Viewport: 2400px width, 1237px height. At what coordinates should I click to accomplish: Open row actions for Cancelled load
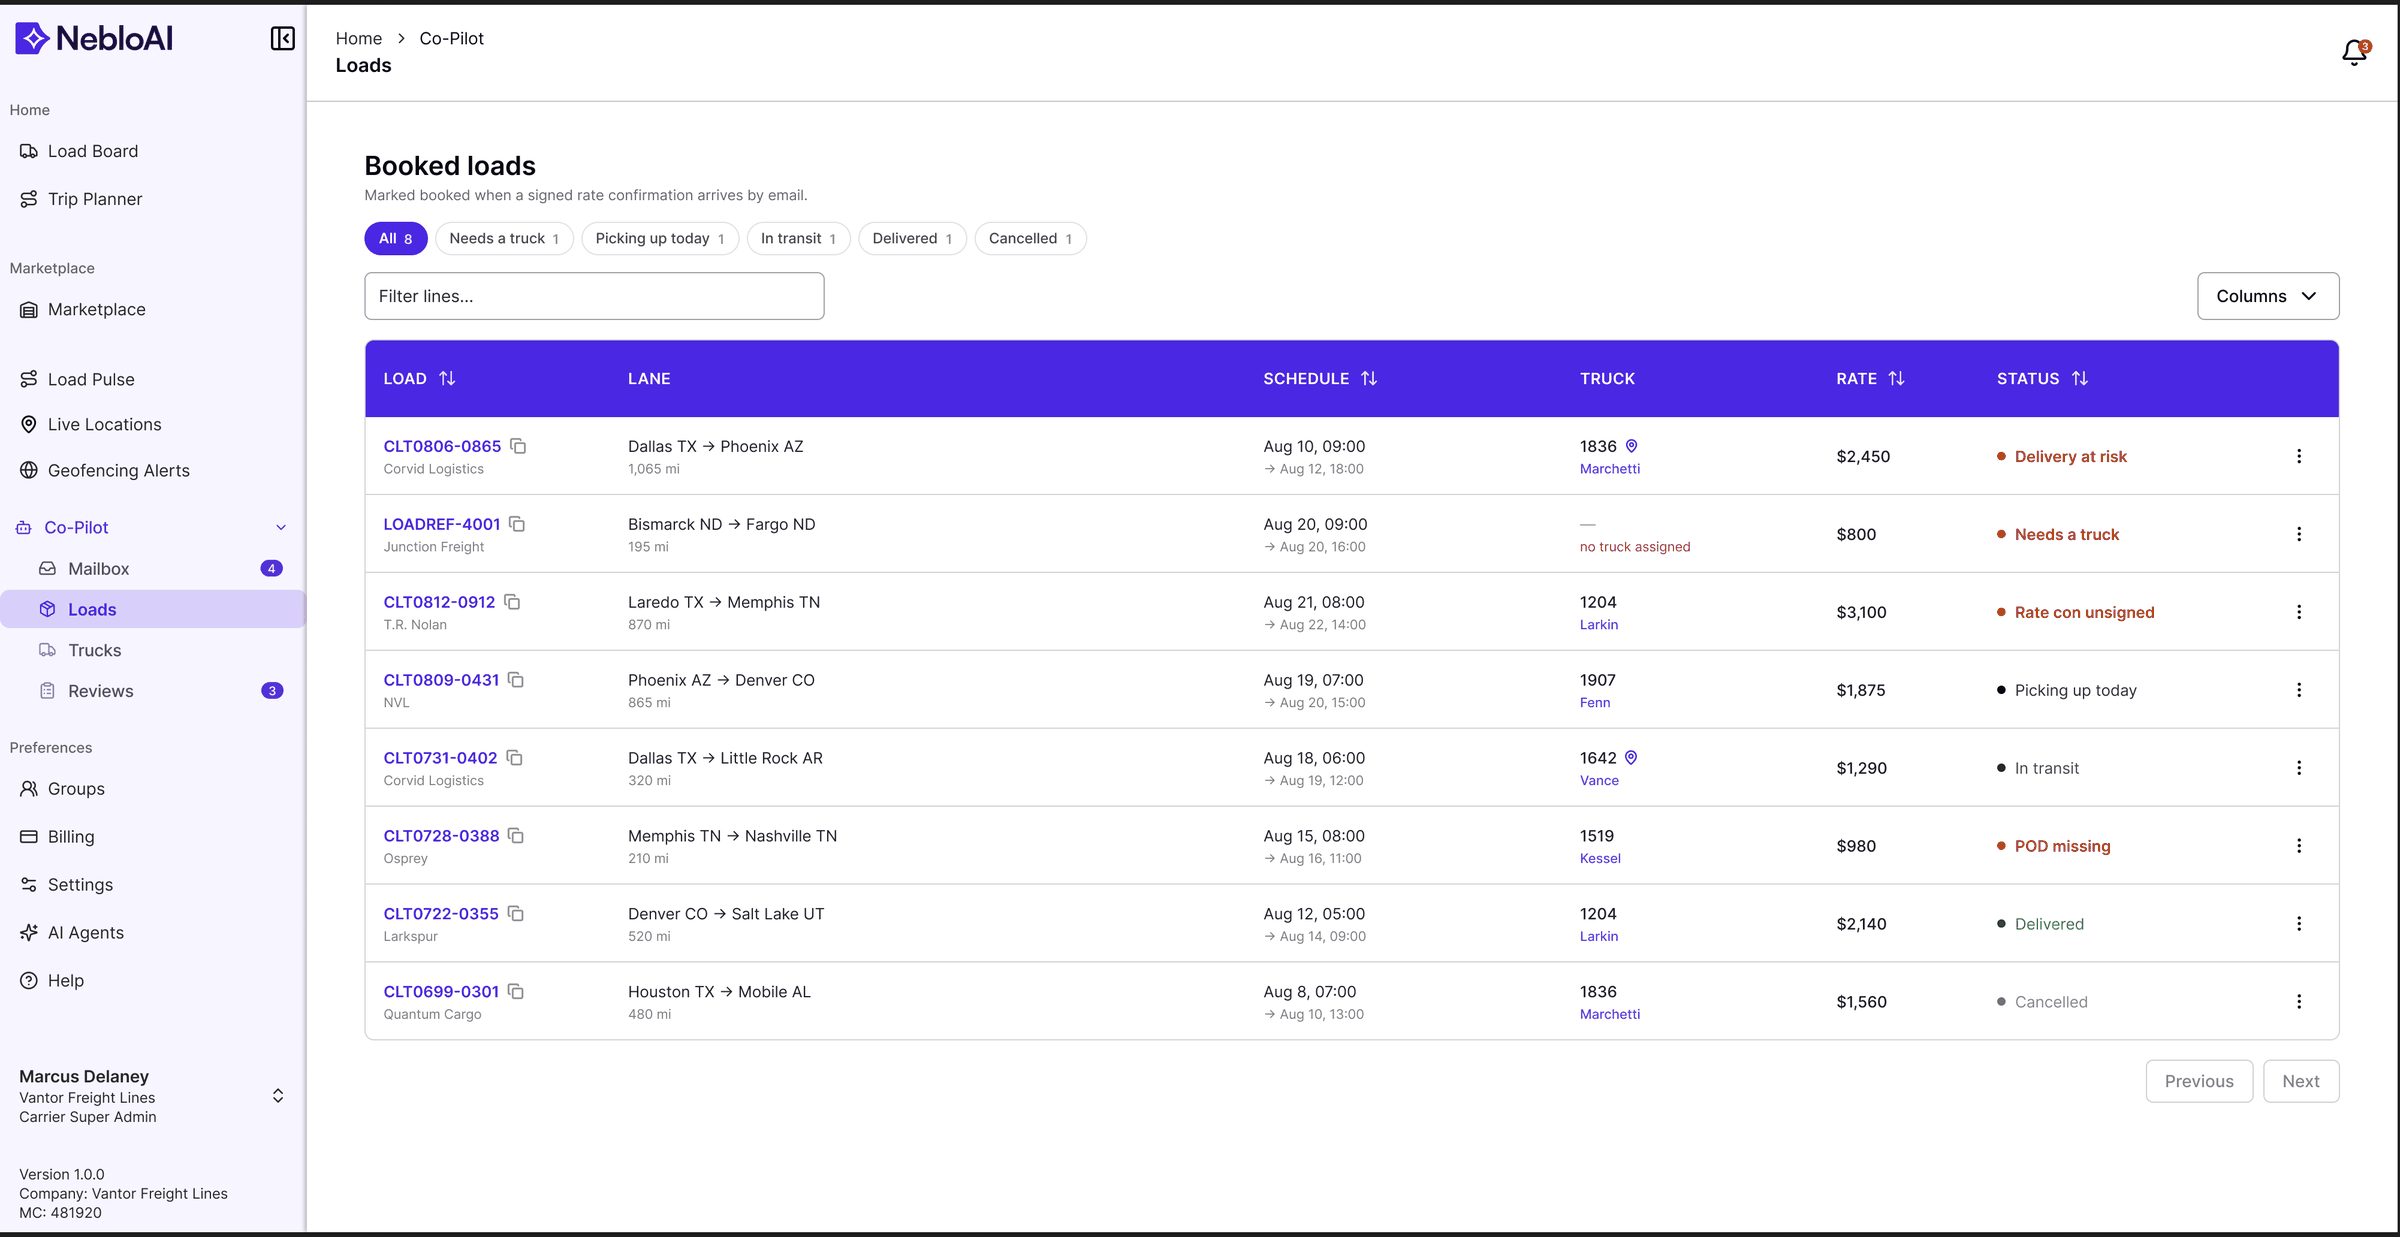[2299, 1002]
